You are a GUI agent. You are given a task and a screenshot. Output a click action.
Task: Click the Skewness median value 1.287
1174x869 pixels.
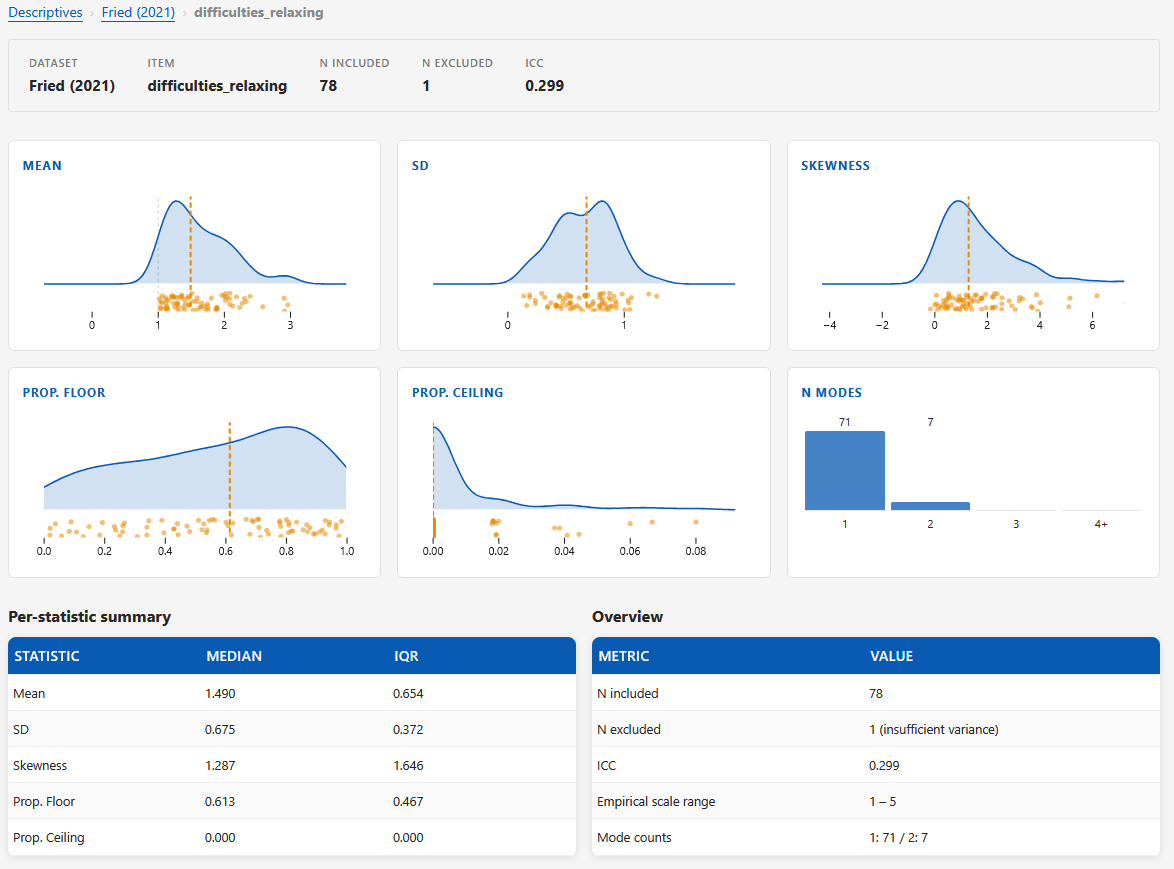pos(220,766)
